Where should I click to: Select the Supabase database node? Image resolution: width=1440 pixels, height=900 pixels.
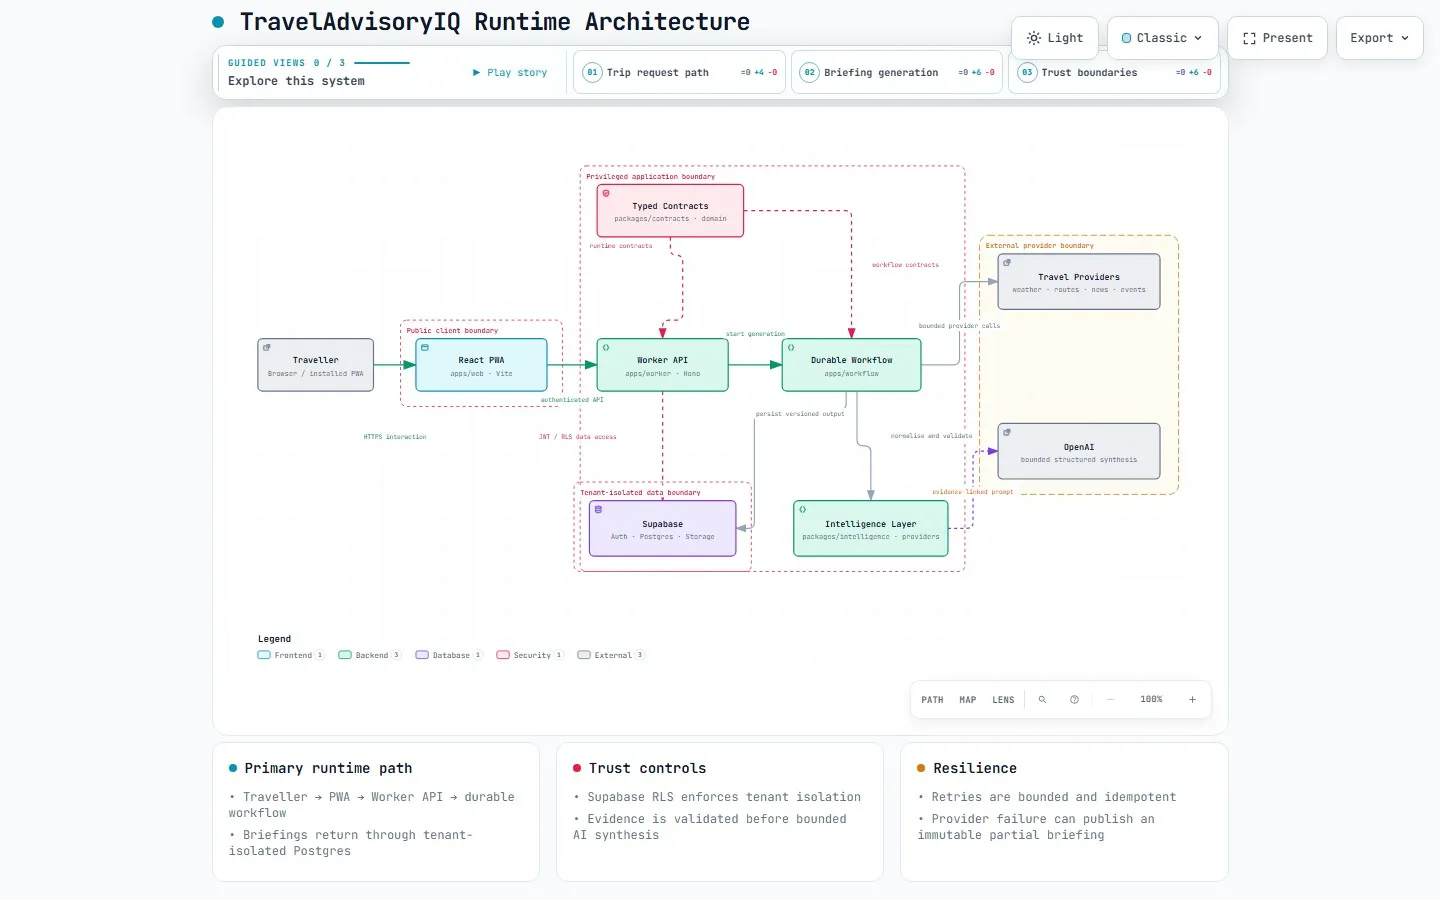663,529
